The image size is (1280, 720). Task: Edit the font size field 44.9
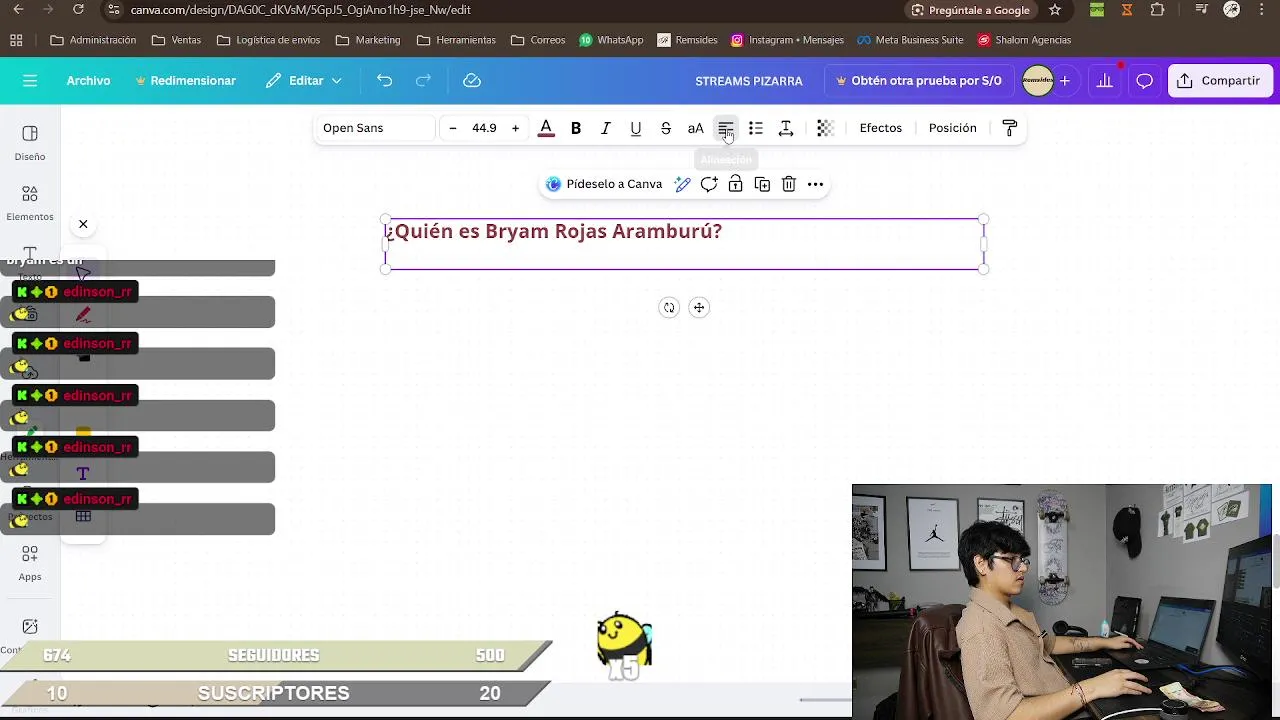pyautogui.click(x=484, y=128)
